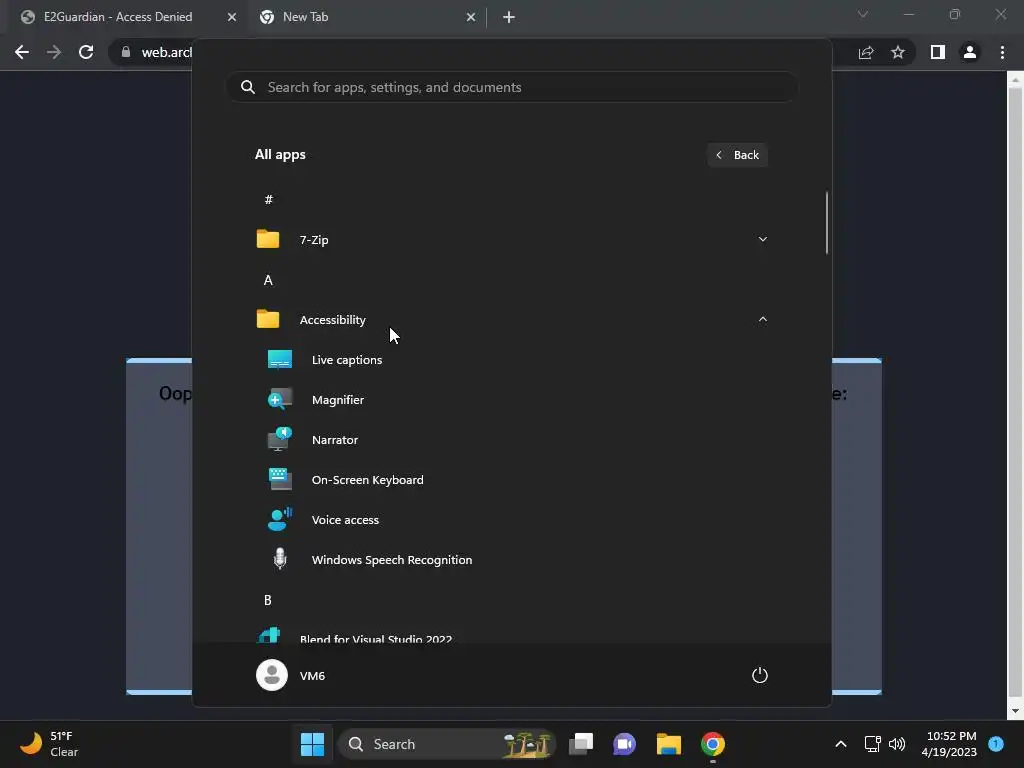Open File Explorer from taskbar
1024x768 pixels.
point(669,744)
